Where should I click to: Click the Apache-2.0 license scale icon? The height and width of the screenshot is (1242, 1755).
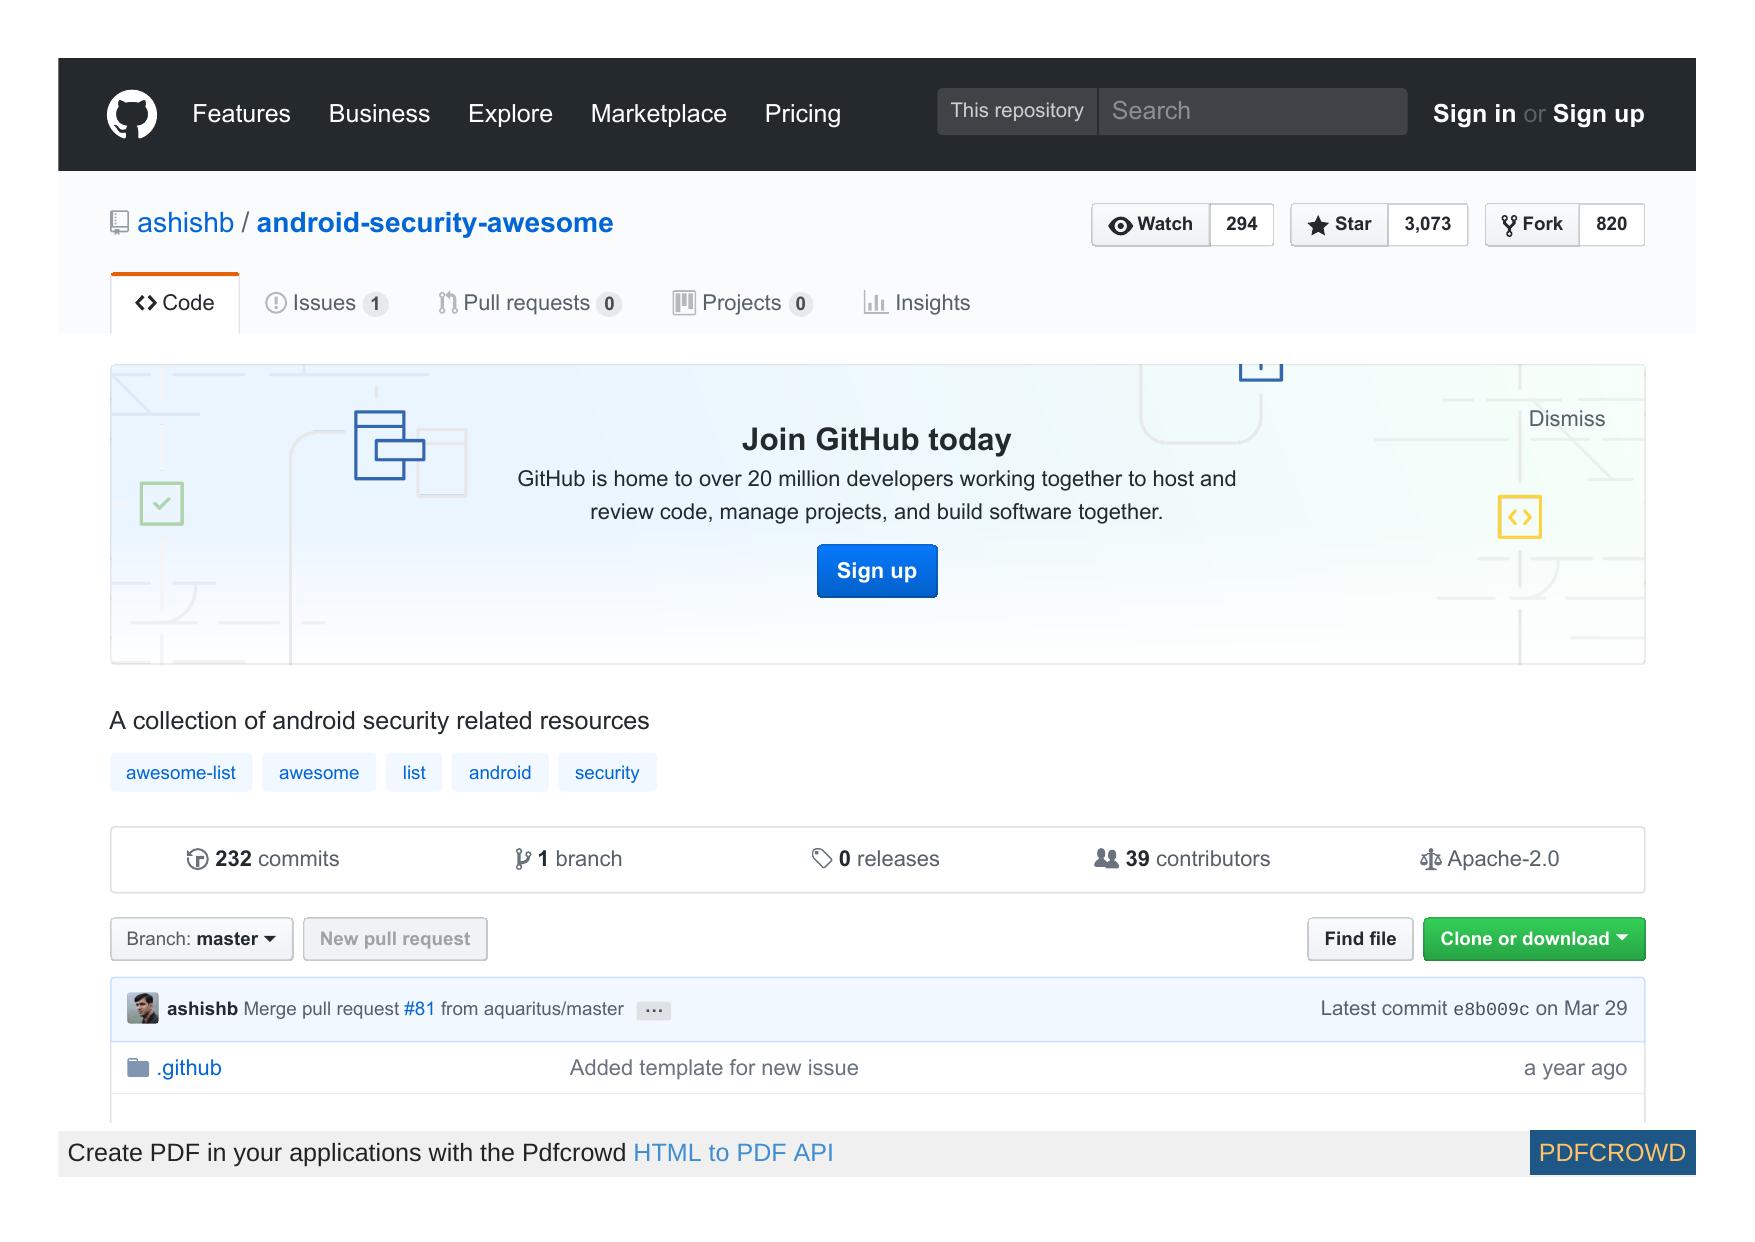(x=1430, y=858)
